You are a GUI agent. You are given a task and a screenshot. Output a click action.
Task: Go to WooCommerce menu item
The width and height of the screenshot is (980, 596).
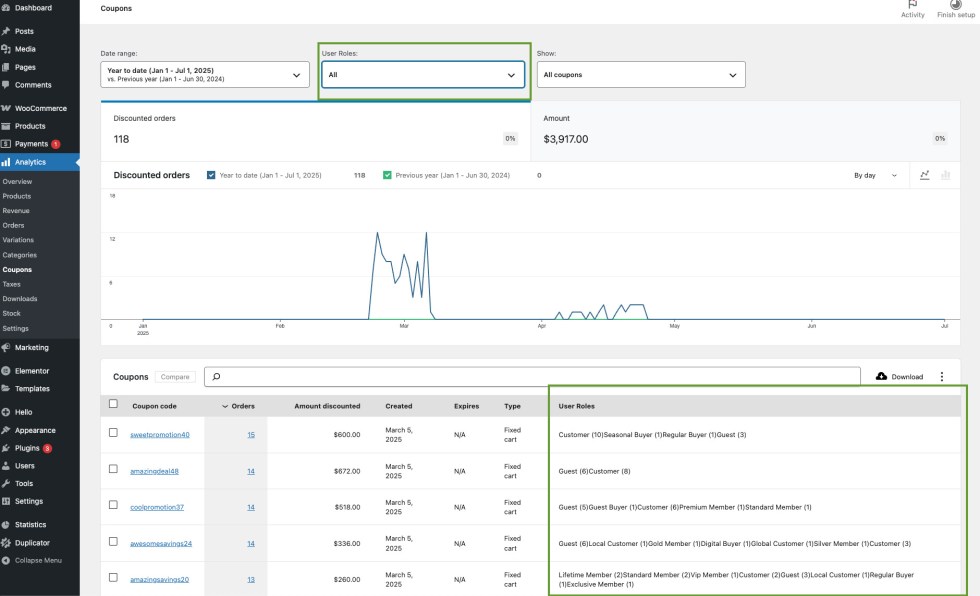click(40, 108)
